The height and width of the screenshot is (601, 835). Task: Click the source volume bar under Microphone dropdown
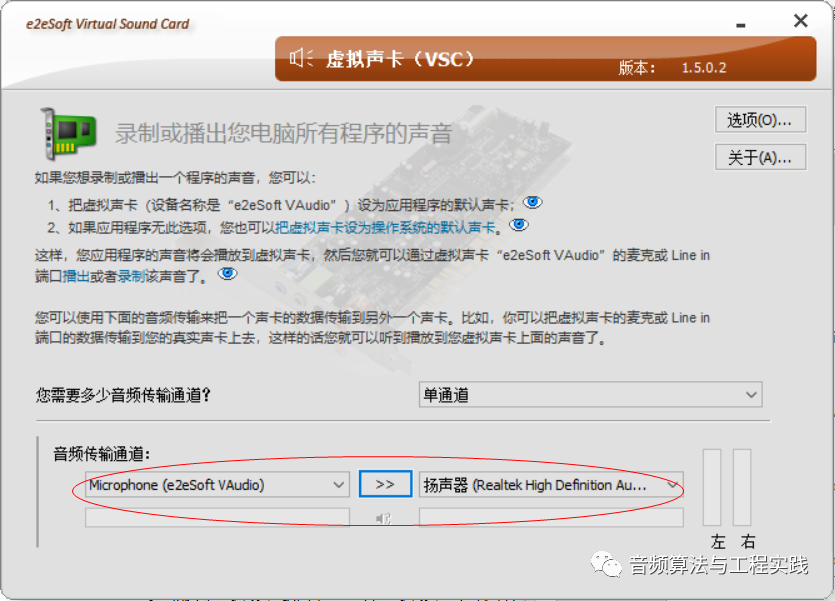[217, 517]
